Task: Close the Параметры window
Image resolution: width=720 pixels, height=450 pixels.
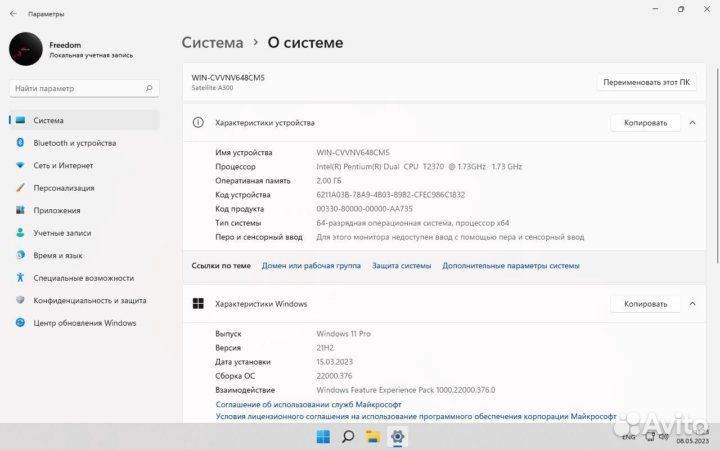Action: coord(707,9)
